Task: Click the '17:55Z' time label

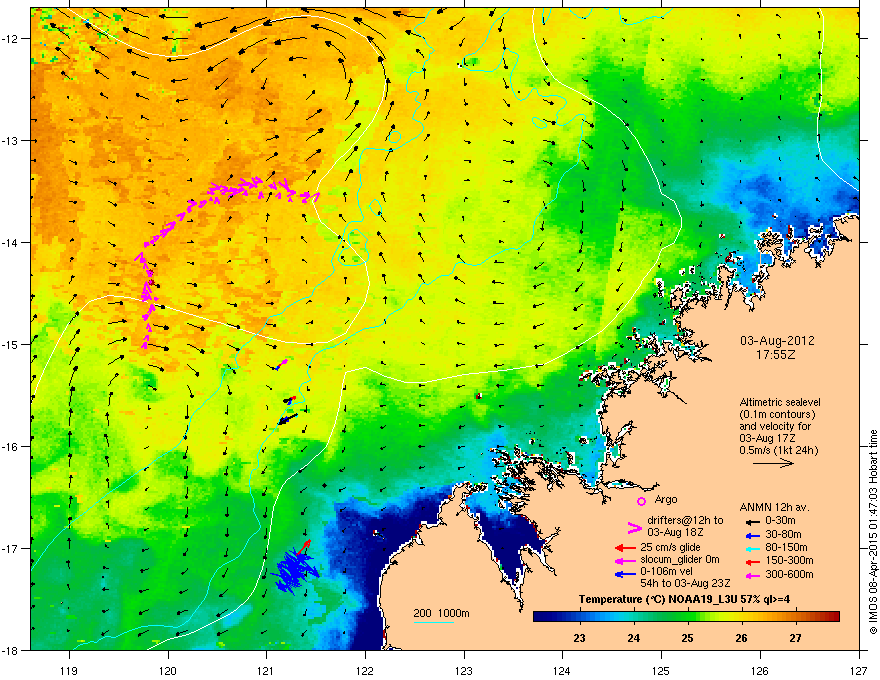Action: pos(776,355)
